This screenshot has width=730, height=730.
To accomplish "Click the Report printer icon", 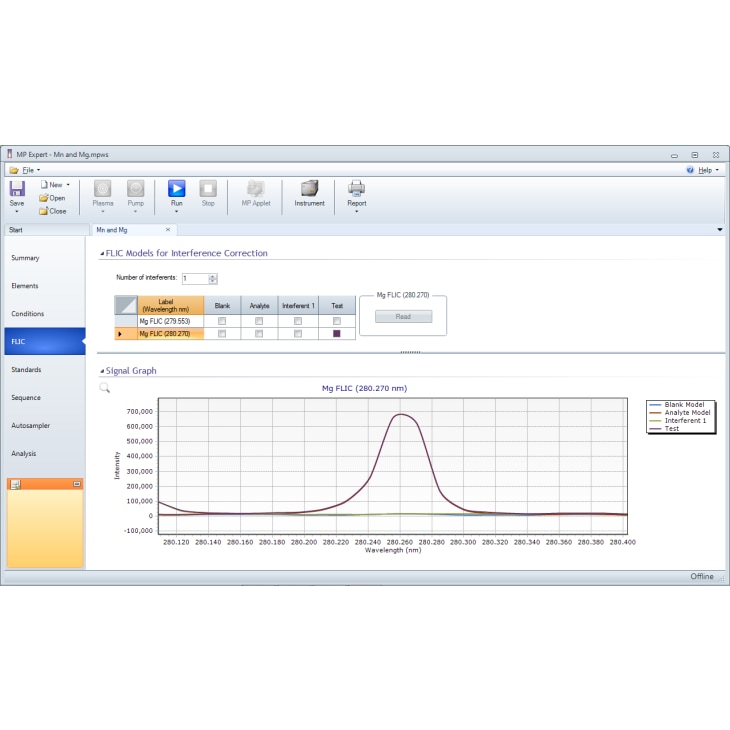I will pos(356,188).
